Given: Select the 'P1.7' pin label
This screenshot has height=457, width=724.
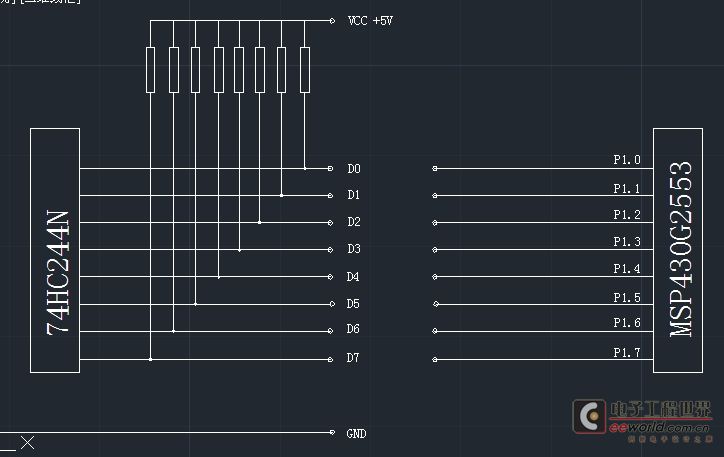Looking at the screenshot, I should 627,353.
